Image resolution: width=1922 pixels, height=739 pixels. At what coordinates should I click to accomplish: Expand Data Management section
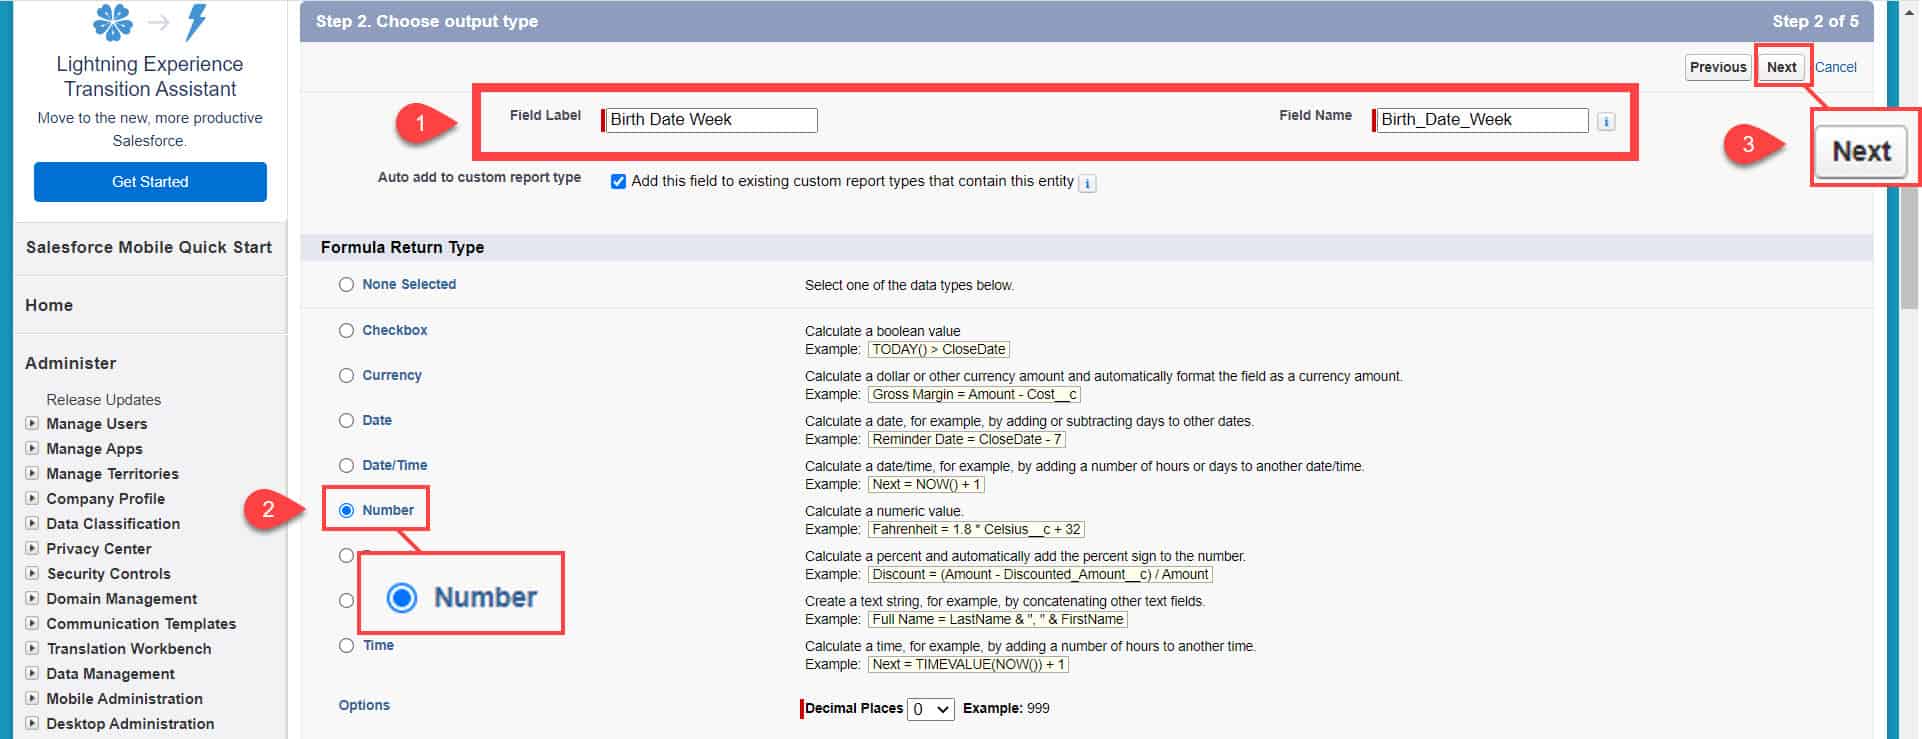point(32,674)
